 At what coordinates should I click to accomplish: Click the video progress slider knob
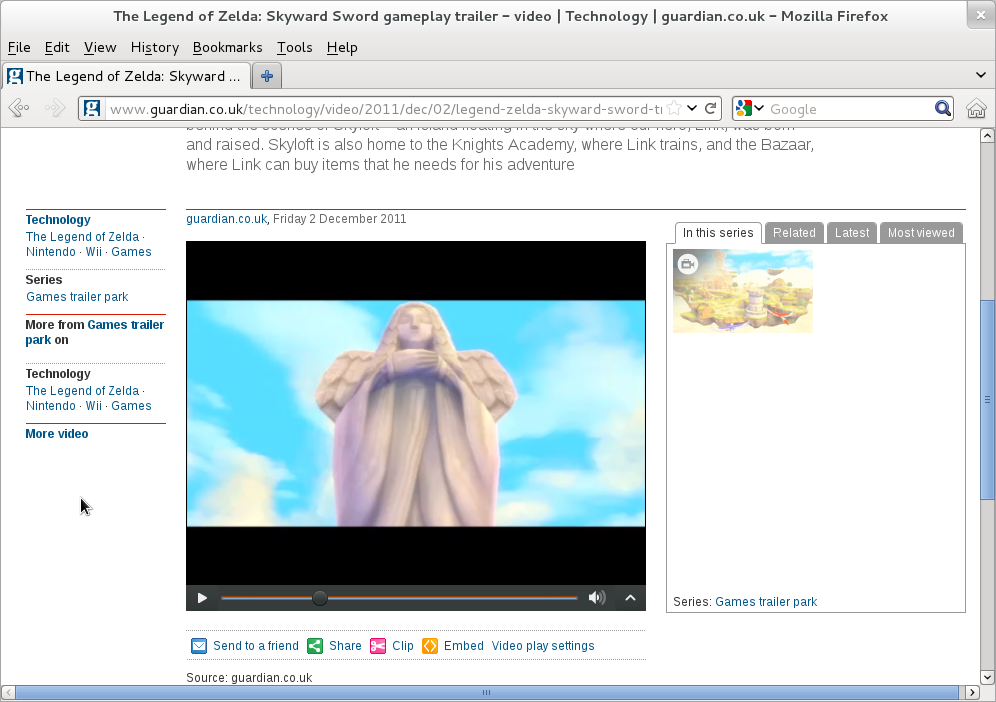pos(320,598)
